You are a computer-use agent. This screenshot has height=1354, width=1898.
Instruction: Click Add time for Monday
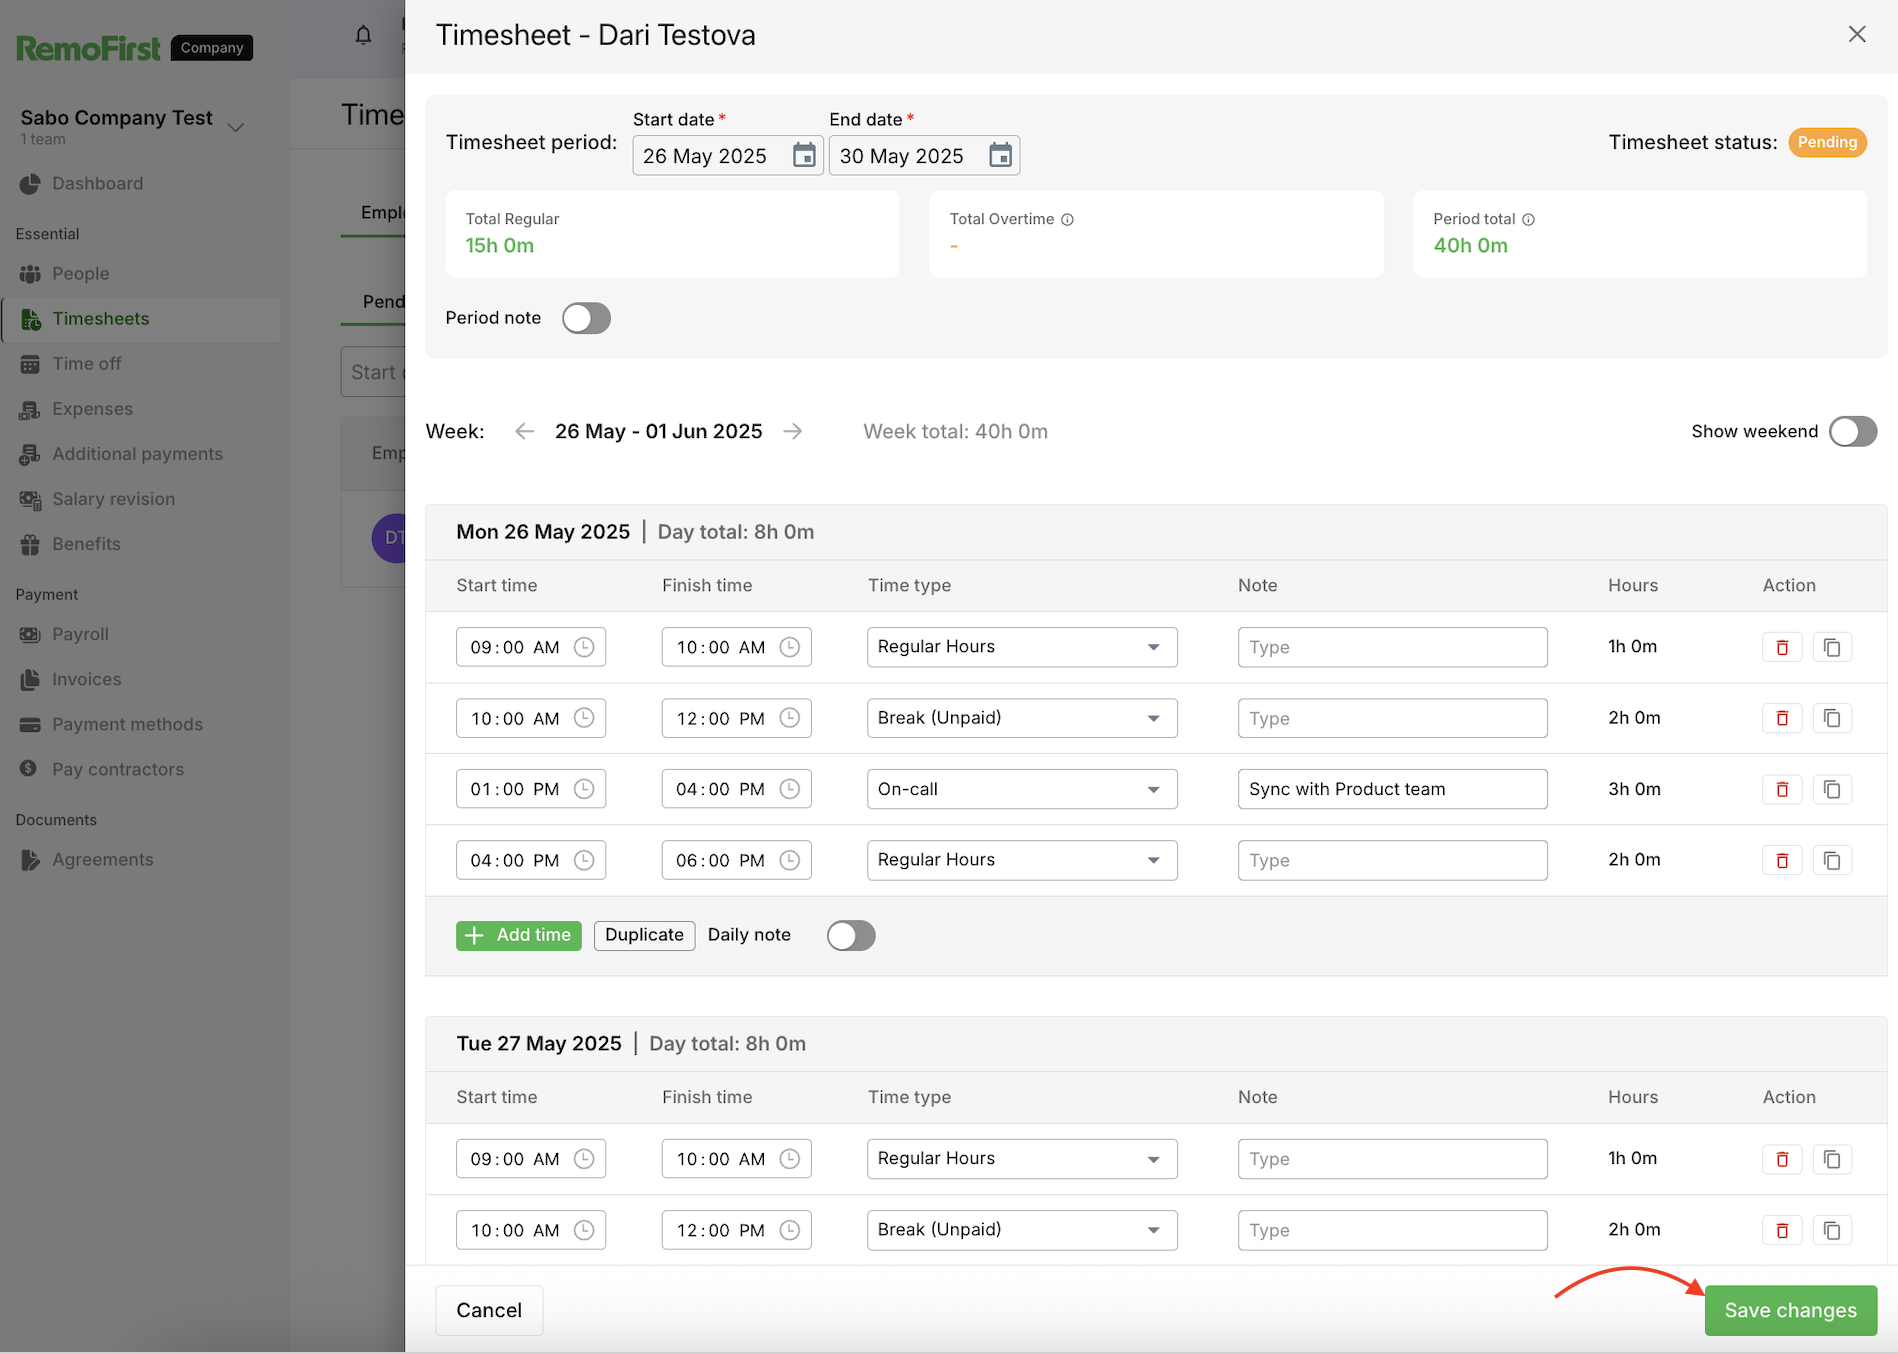pos(518,935)
